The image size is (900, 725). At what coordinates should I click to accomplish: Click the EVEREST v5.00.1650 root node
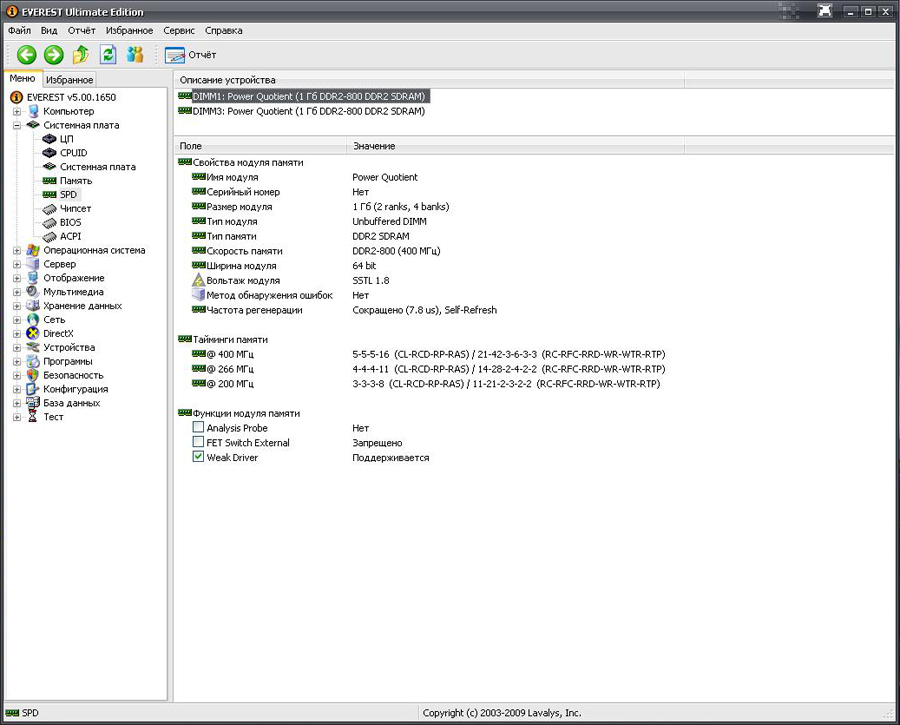click(71, 98)
